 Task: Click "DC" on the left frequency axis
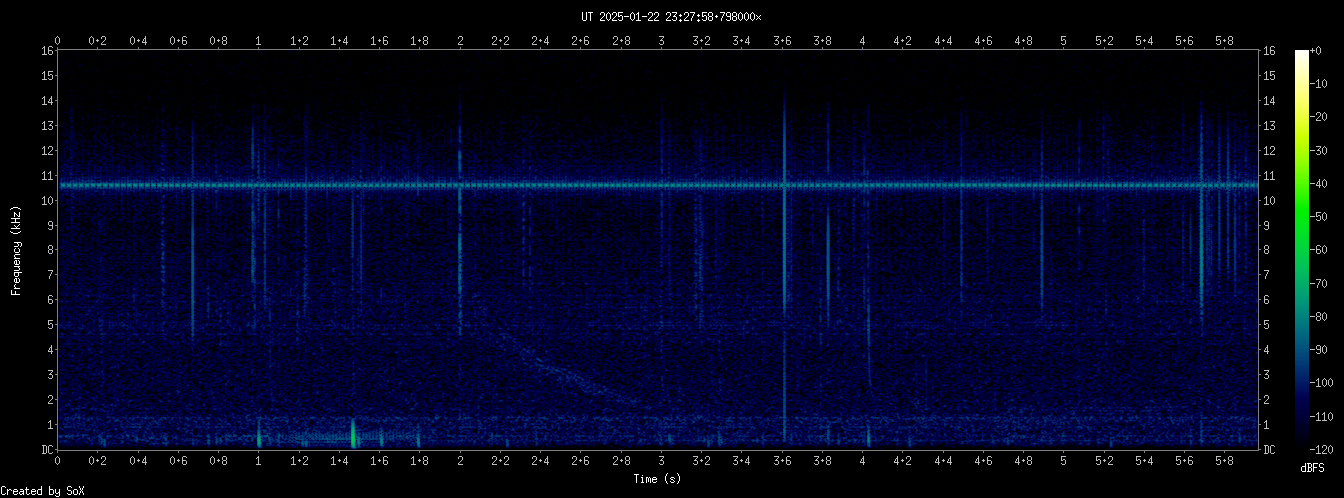pos(46,450)
